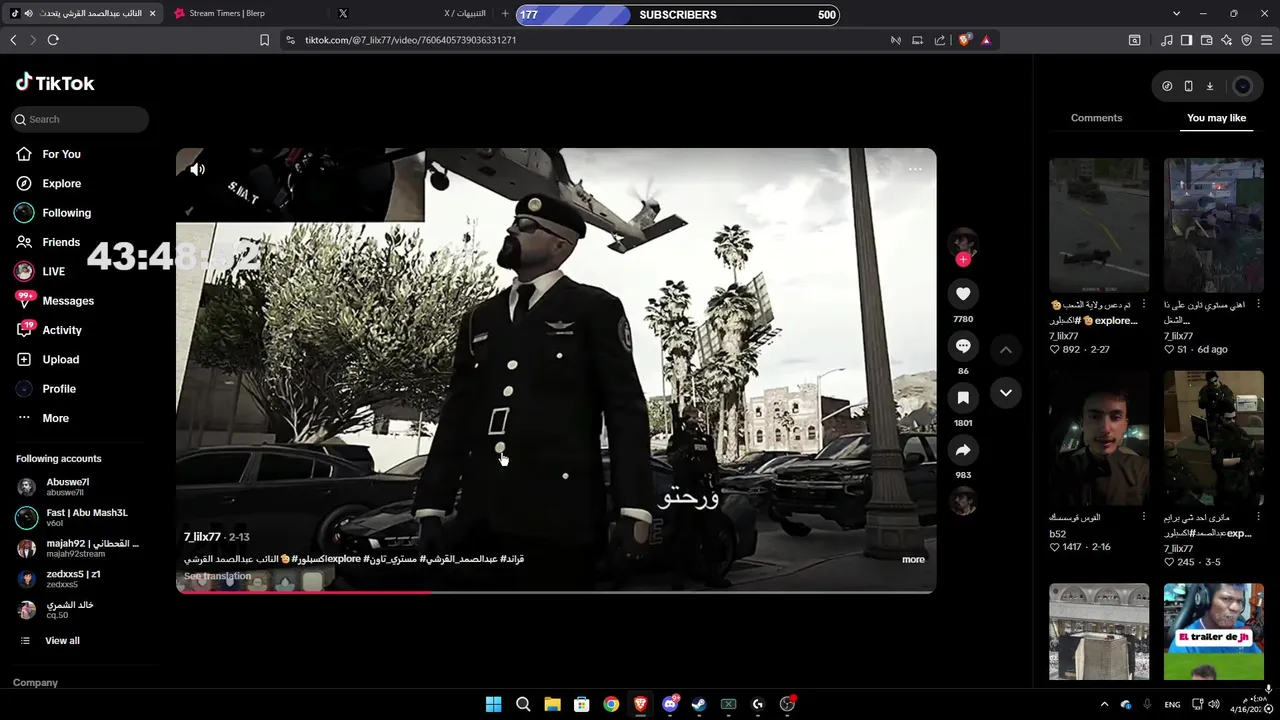
Task: Open options for the b52 suggested video
Action: pos(1144,517)
